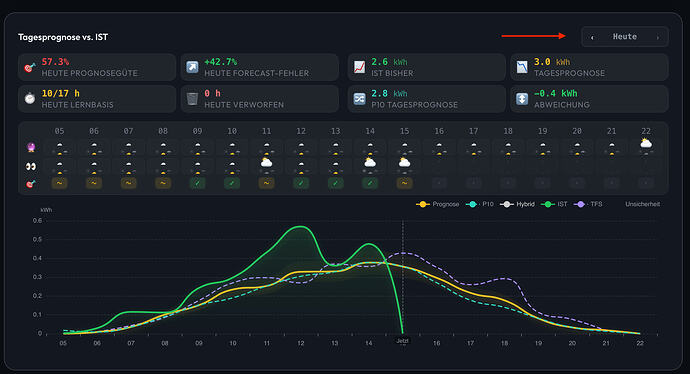690x374 pixels.
Task: Click the downward chart icon of Tagesprognose
Action: click(x=522, y=67)
